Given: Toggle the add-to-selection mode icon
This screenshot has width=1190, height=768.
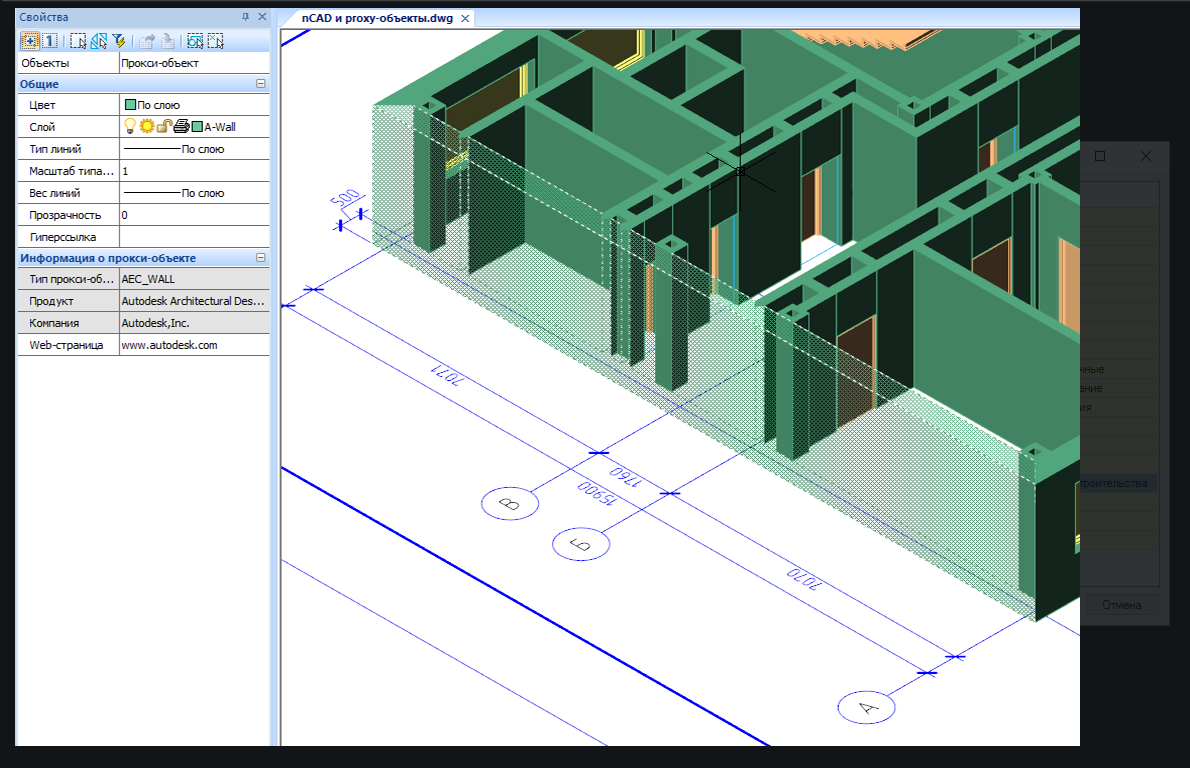Looking at the screenshot, I should tap(30, 41).
